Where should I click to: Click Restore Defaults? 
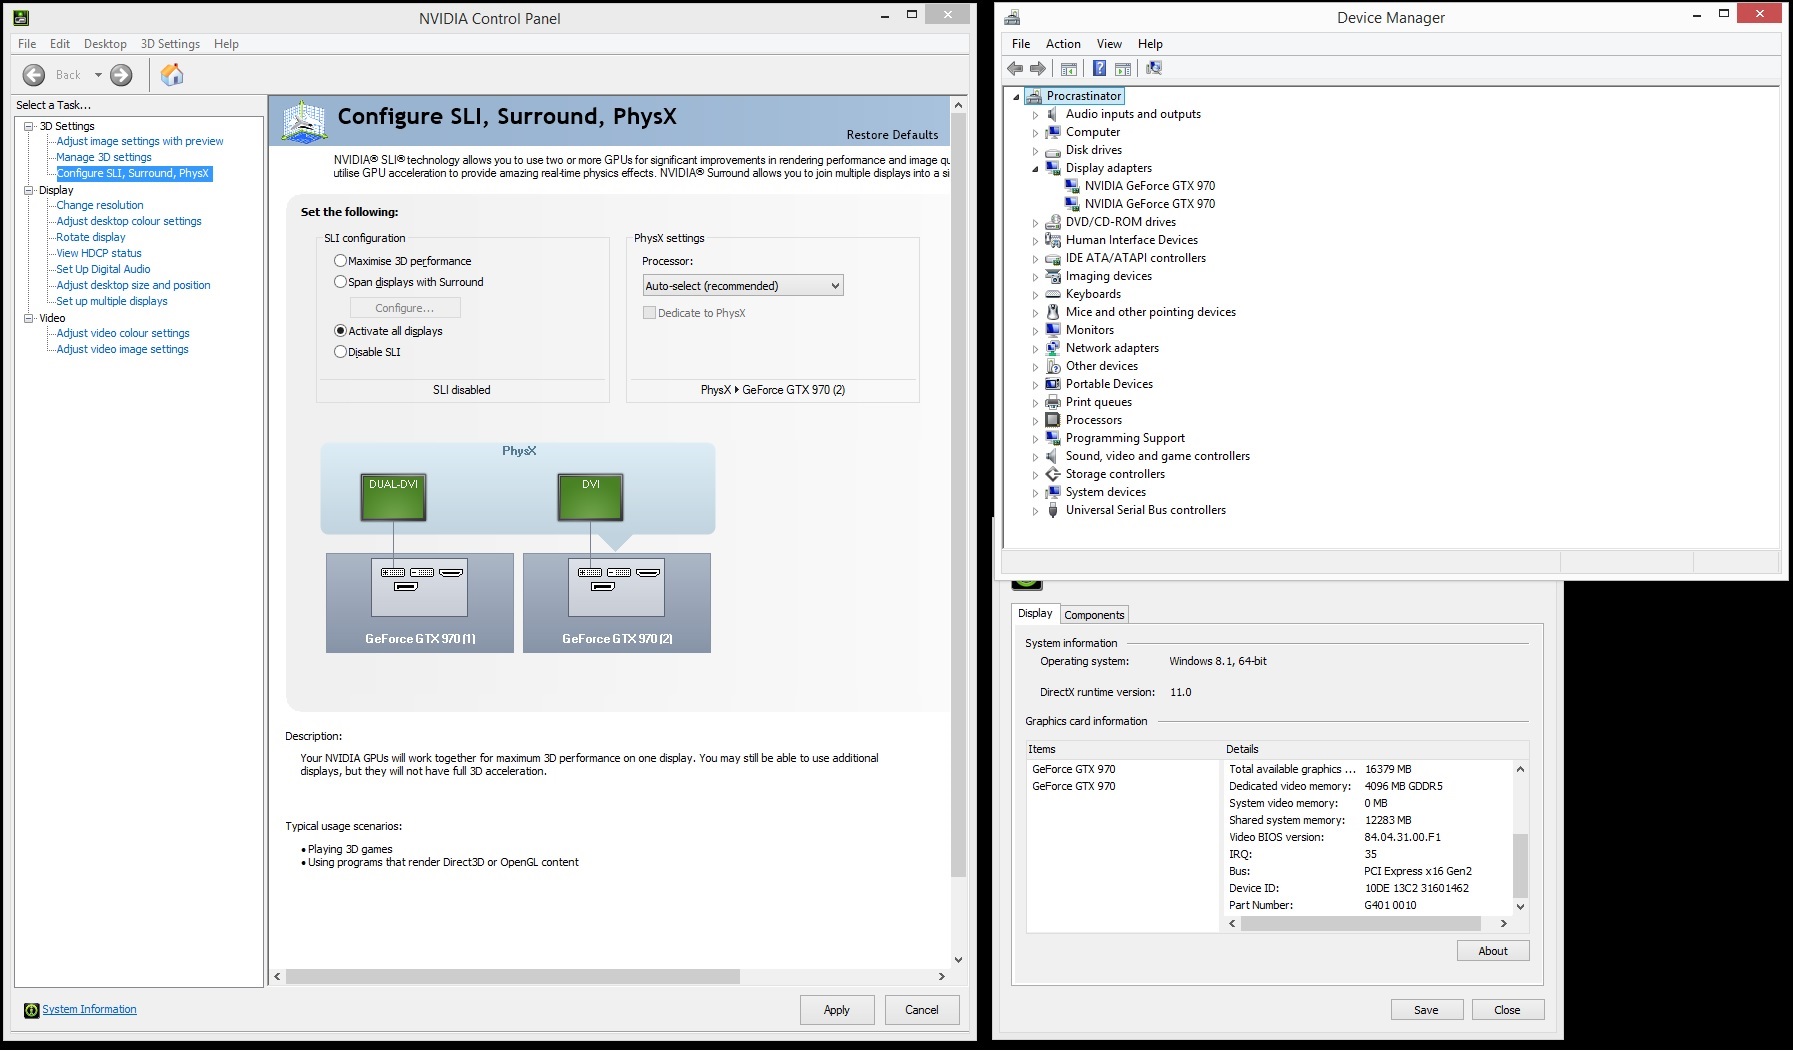892,135
